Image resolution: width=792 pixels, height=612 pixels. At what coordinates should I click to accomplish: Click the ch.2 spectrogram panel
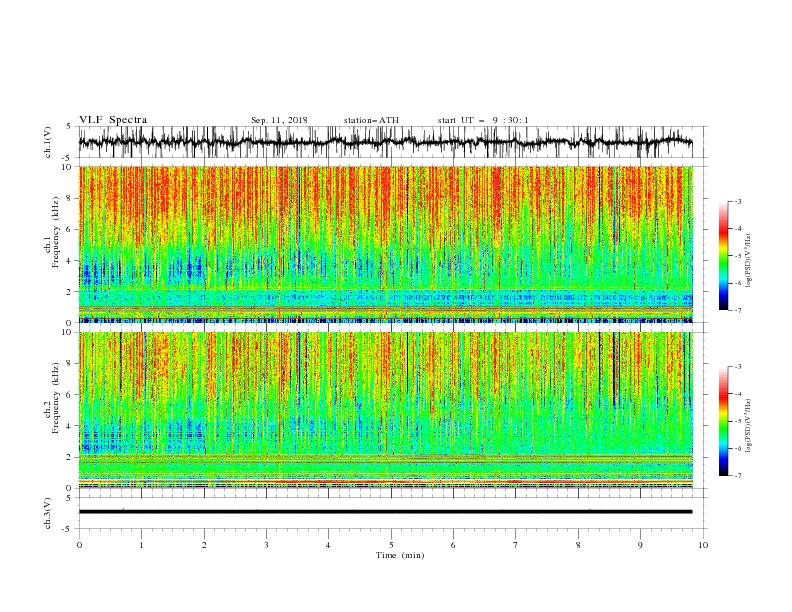pos(386,410)
